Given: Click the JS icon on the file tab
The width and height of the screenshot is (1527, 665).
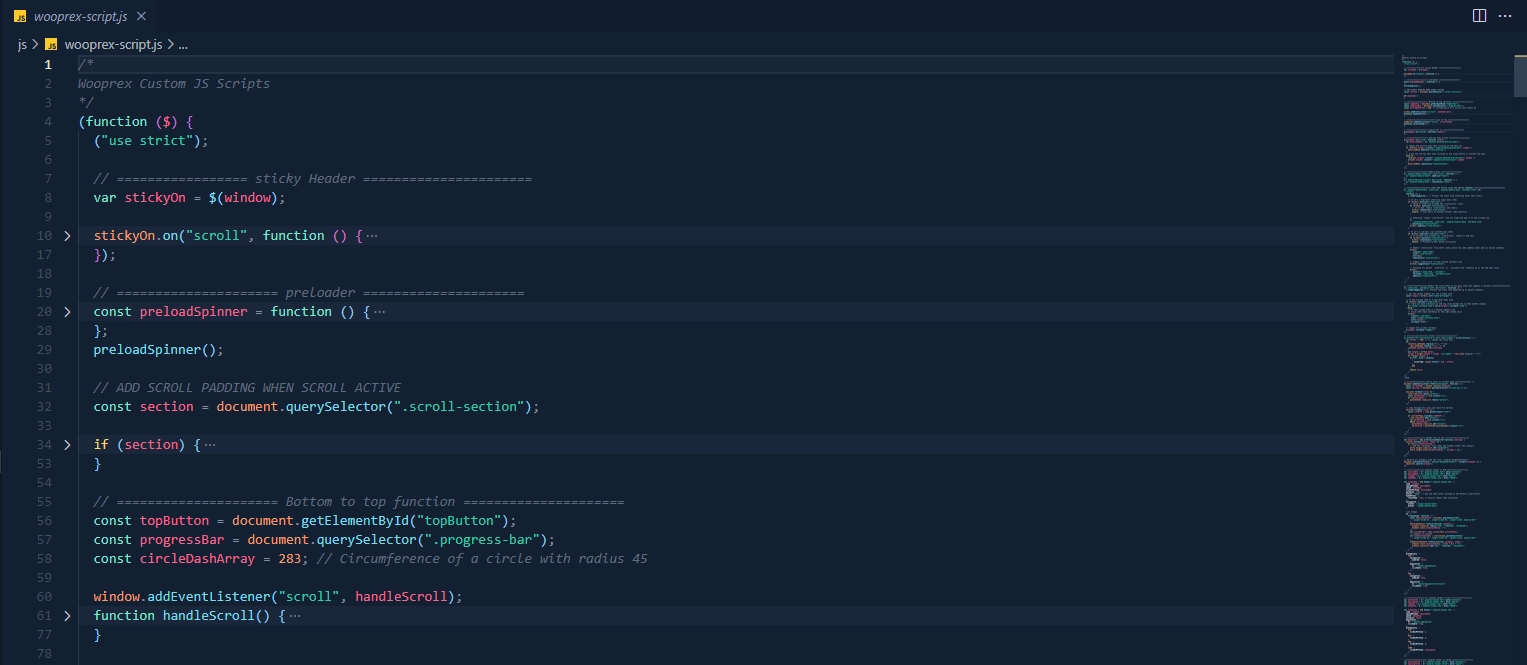Looking at the screenshot, I should (20, 17).
